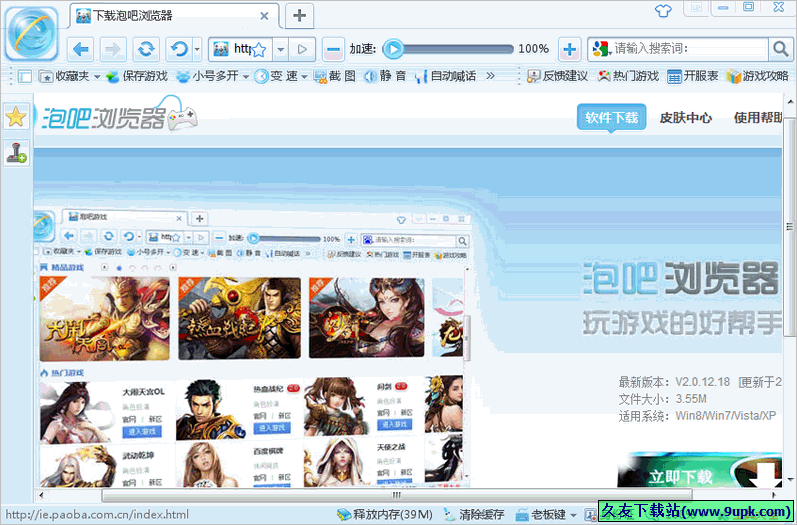
Task: Click the horizontal scrollbar left arrow
Action: click(41, 495)
